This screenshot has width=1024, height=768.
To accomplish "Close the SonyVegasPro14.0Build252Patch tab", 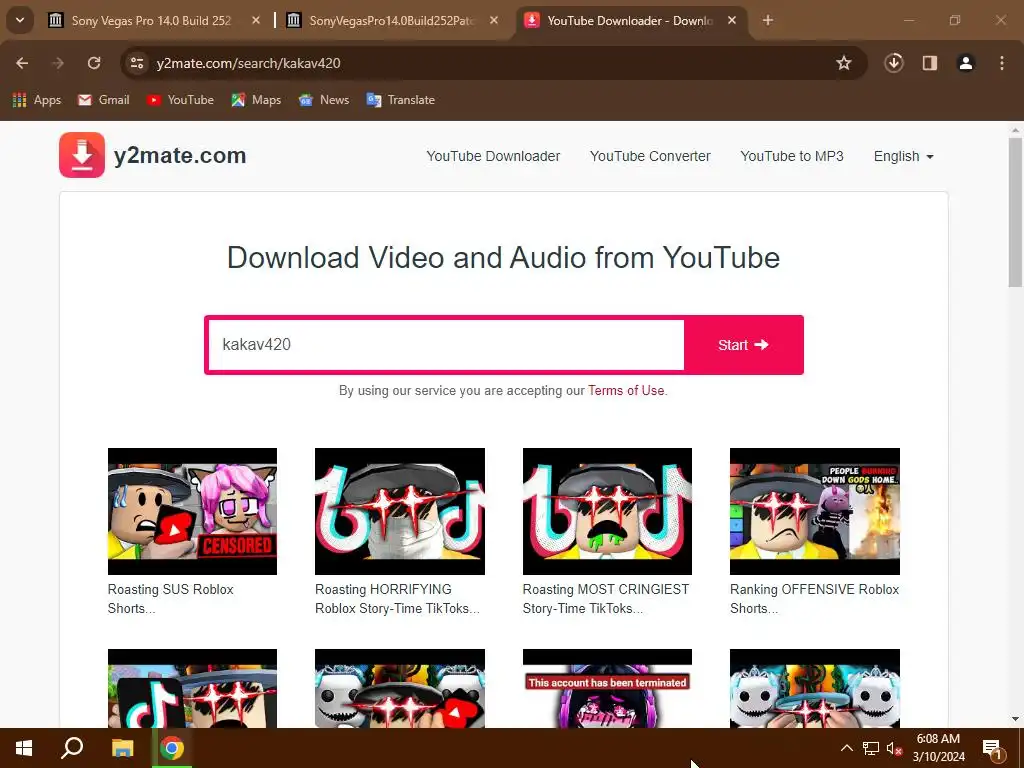I will coord(494,21).
